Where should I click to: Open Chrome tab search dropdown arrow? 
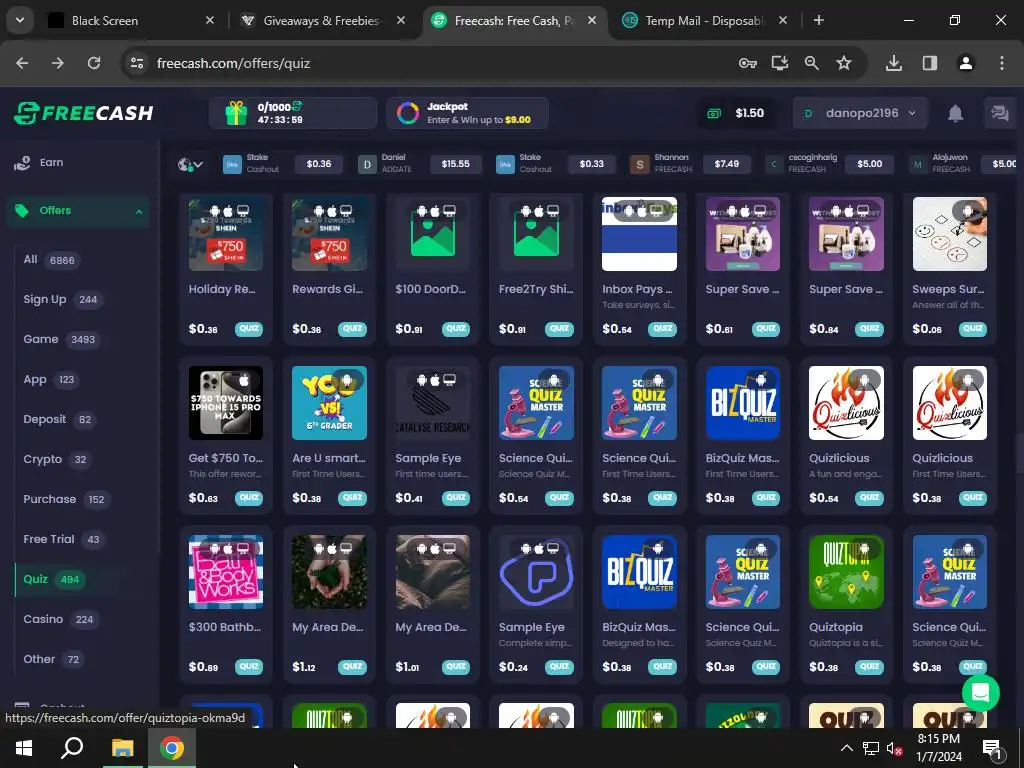click(20, 20)
